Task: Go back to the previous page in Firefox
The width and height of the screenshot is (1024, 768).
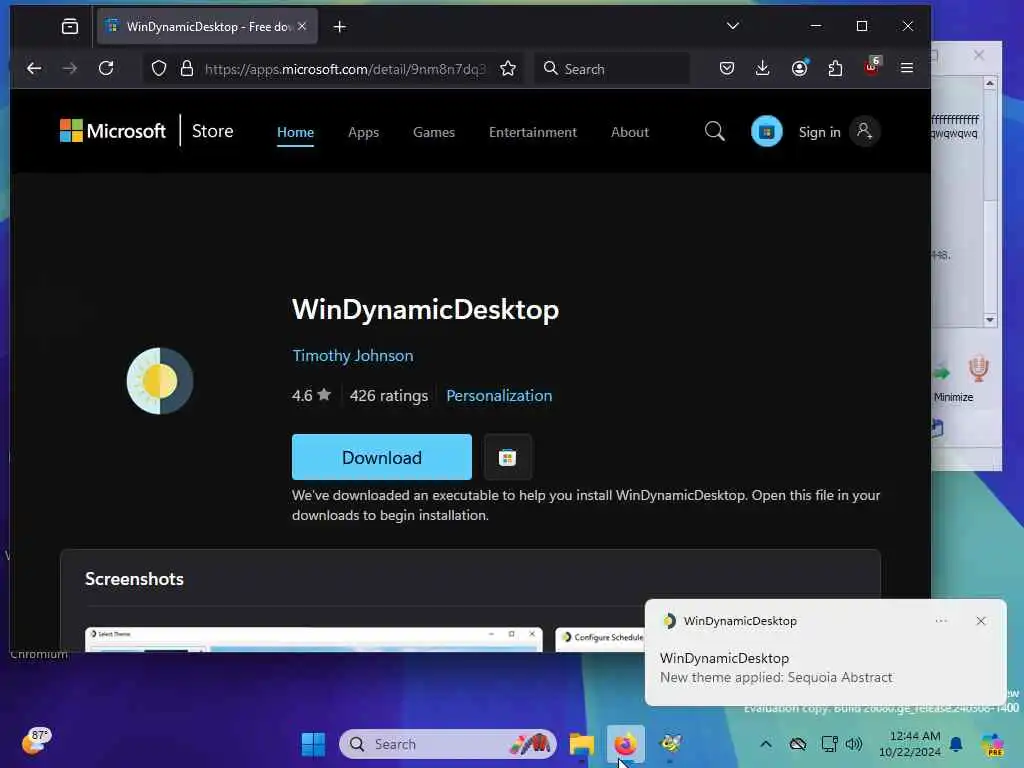Action: click(x=34, y=68)
